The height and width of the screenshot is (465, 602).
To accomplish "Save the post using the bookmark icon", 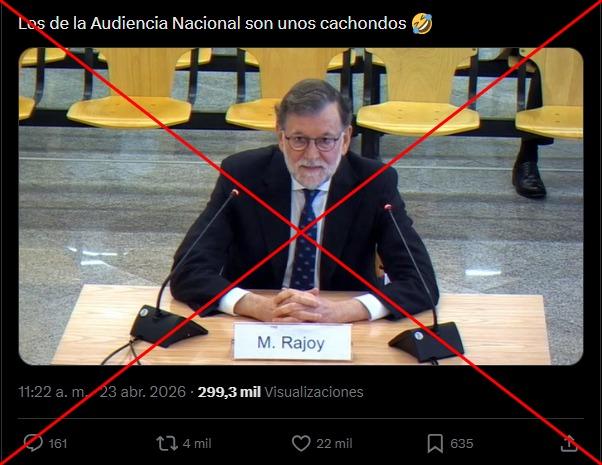I will [435, 443].
